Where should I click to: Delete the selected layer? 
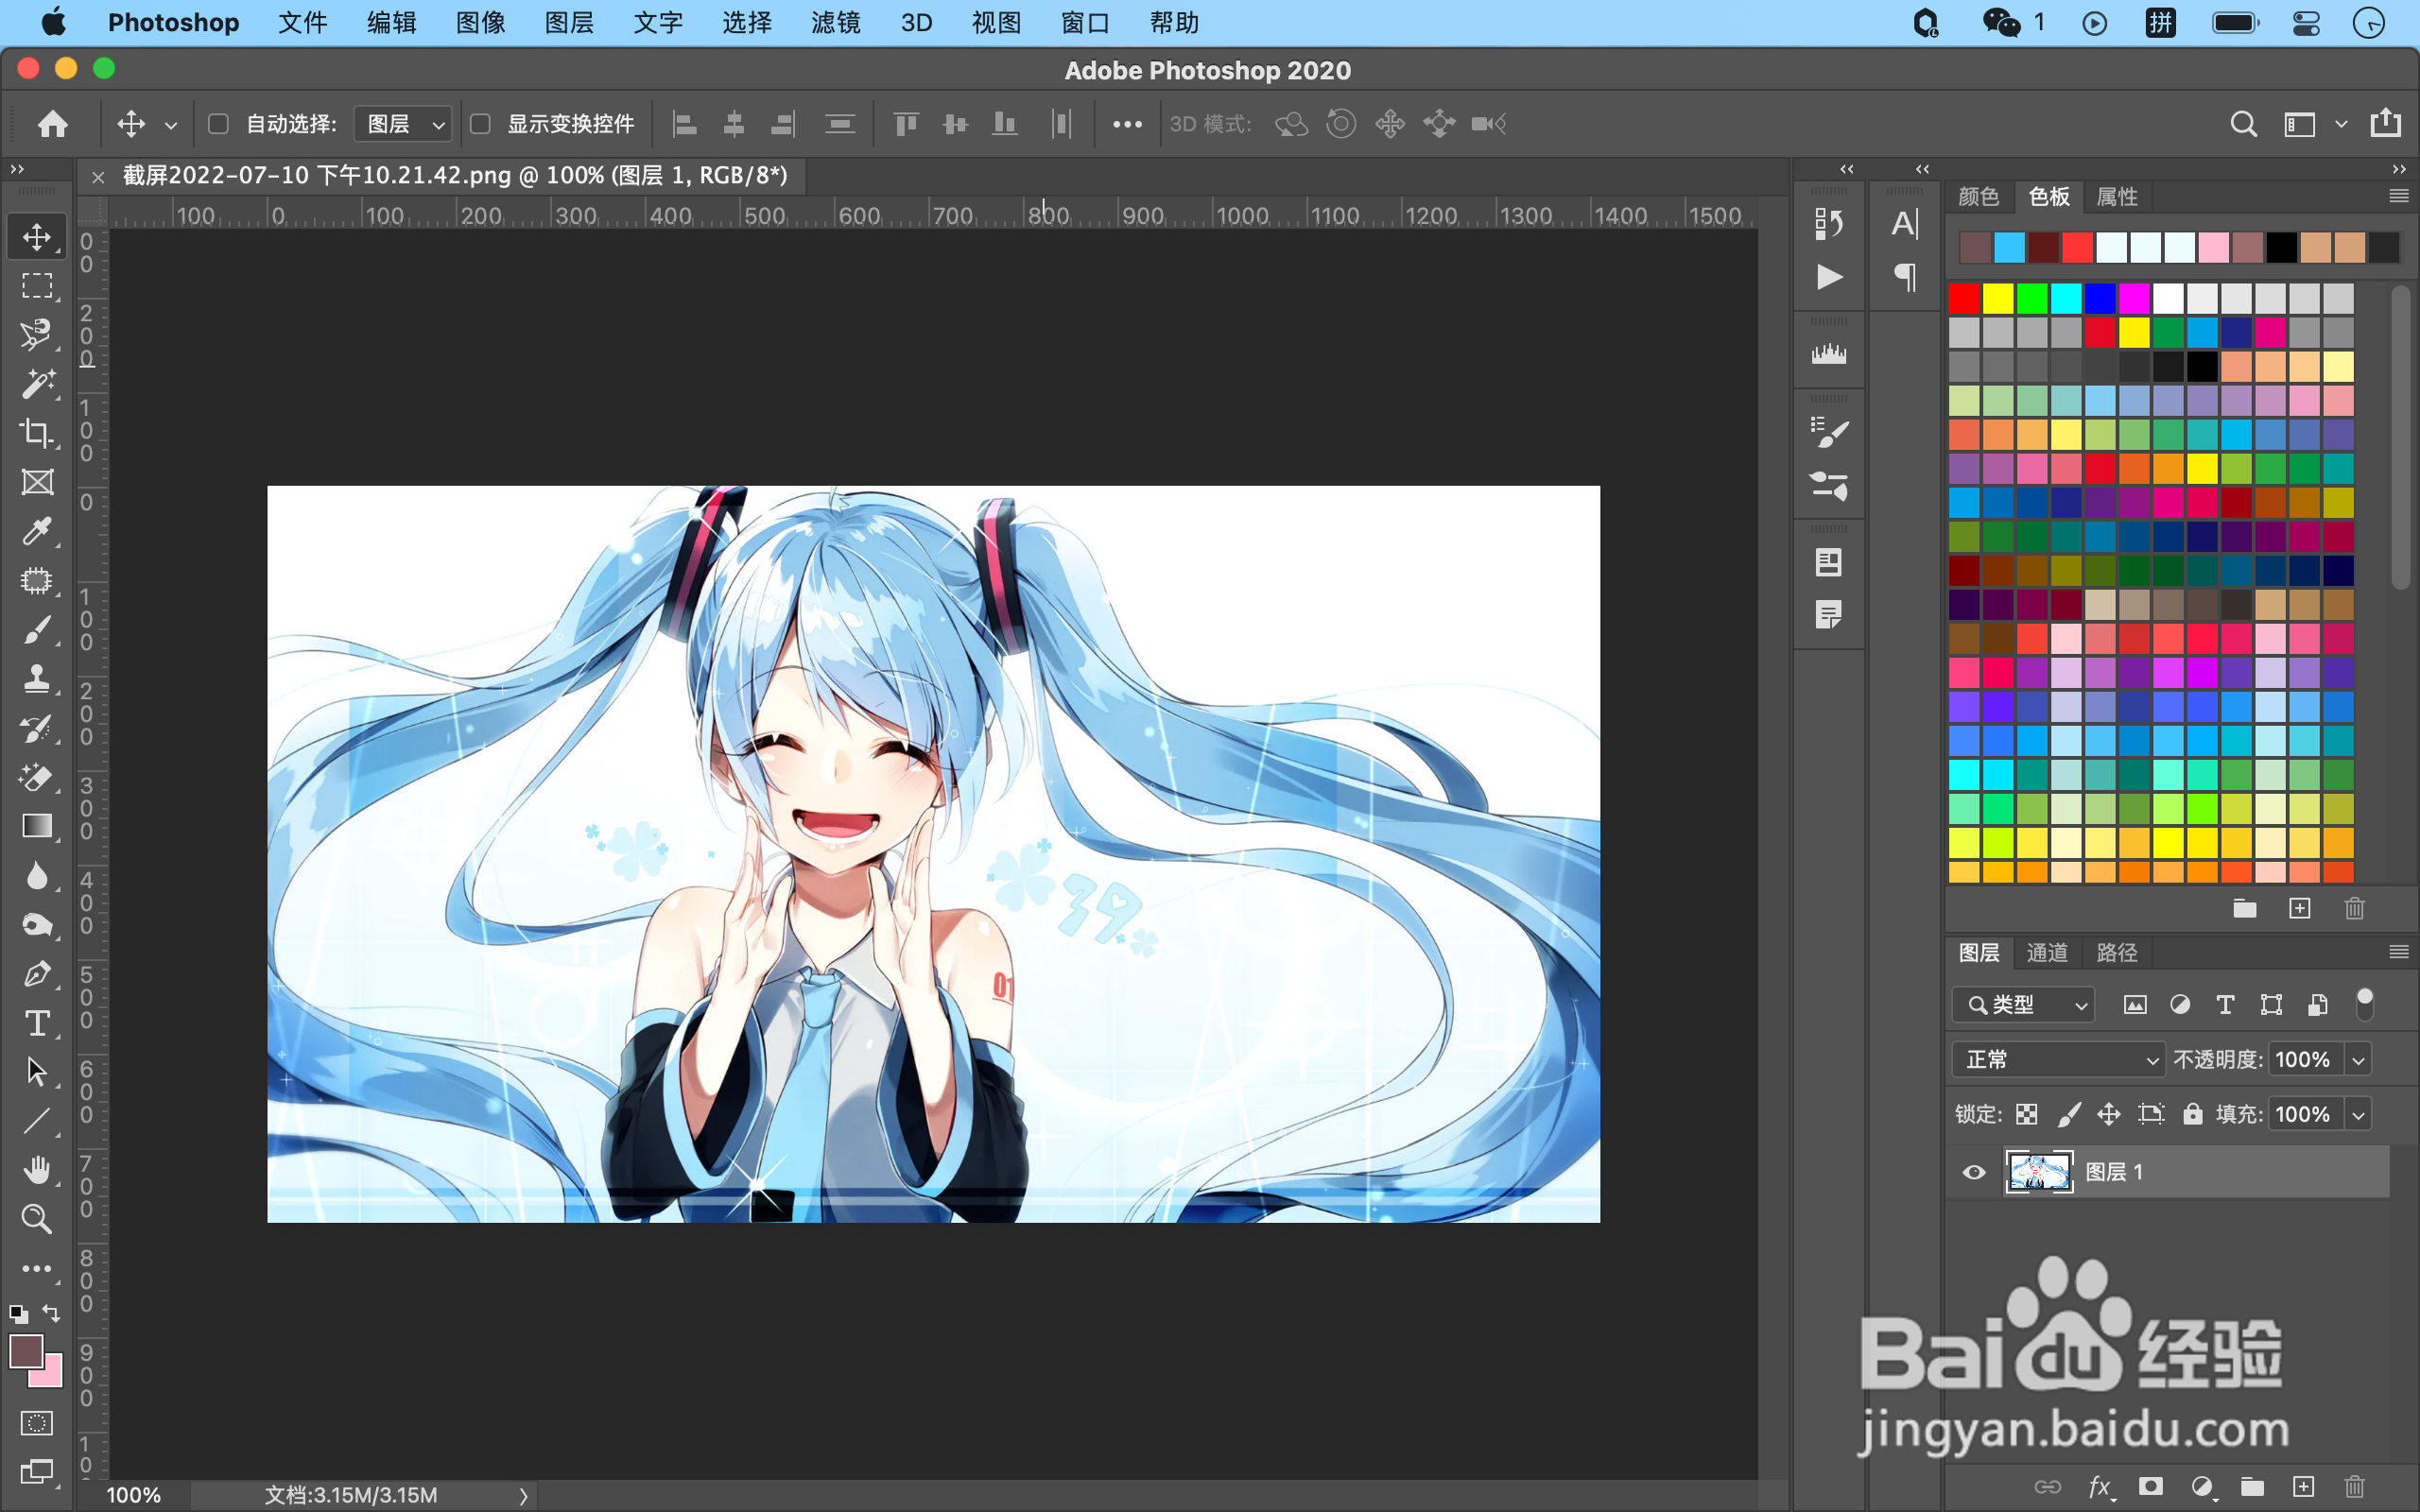point(2355,1487)
